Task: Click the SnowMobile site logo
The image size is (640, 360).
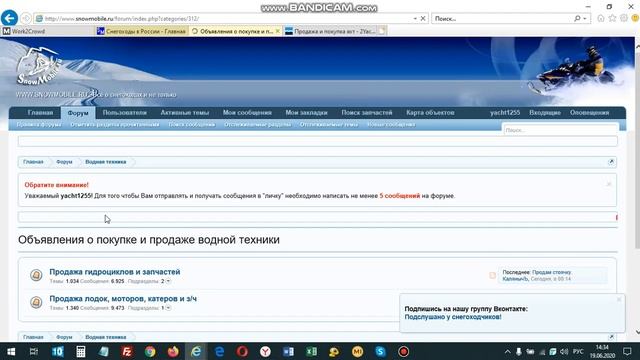Action: (x=39, y=65)
